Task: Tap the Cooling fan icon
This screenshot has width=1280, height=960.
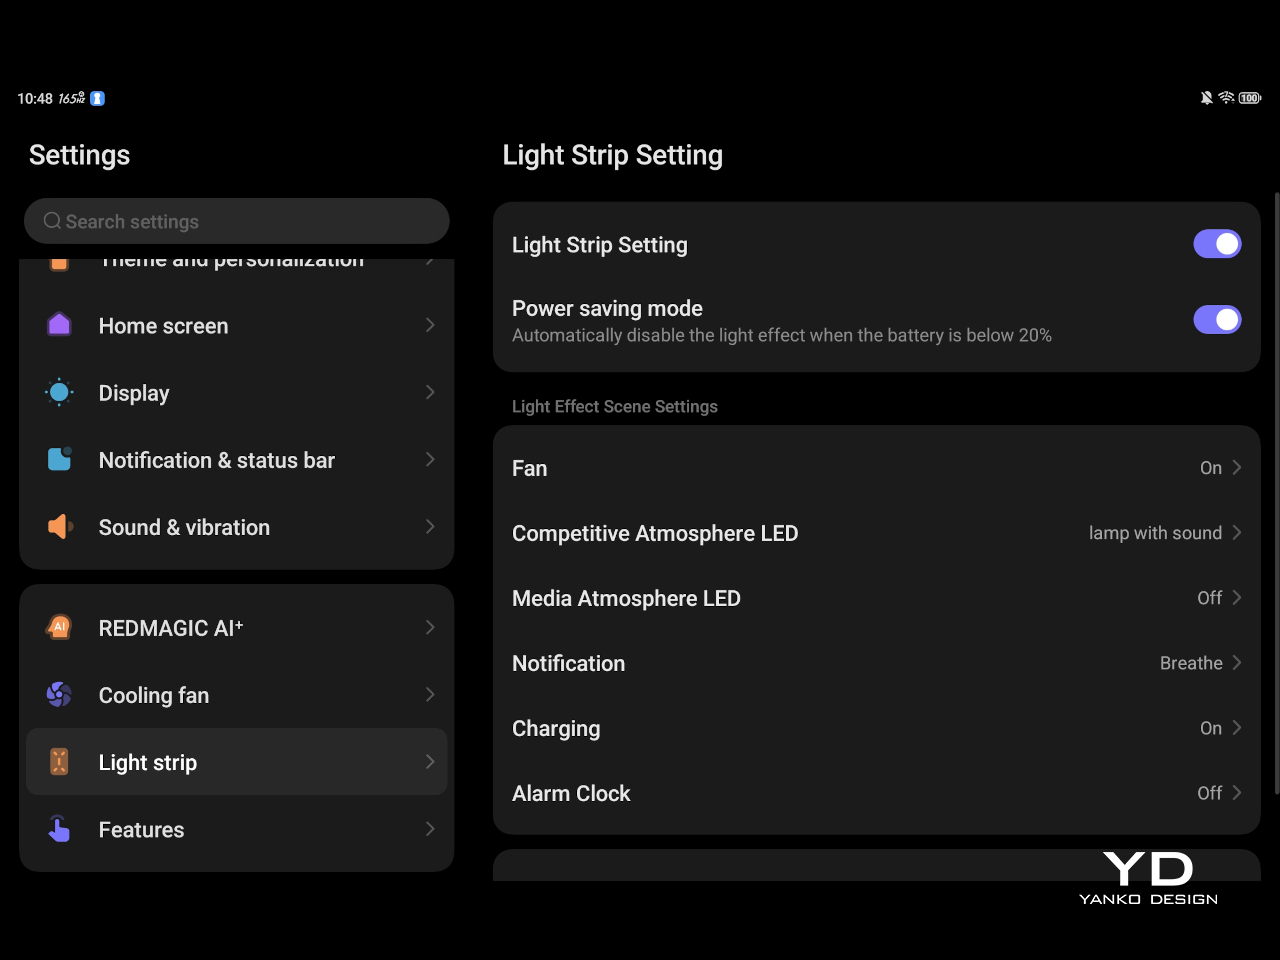Action: tap(59, 694)
